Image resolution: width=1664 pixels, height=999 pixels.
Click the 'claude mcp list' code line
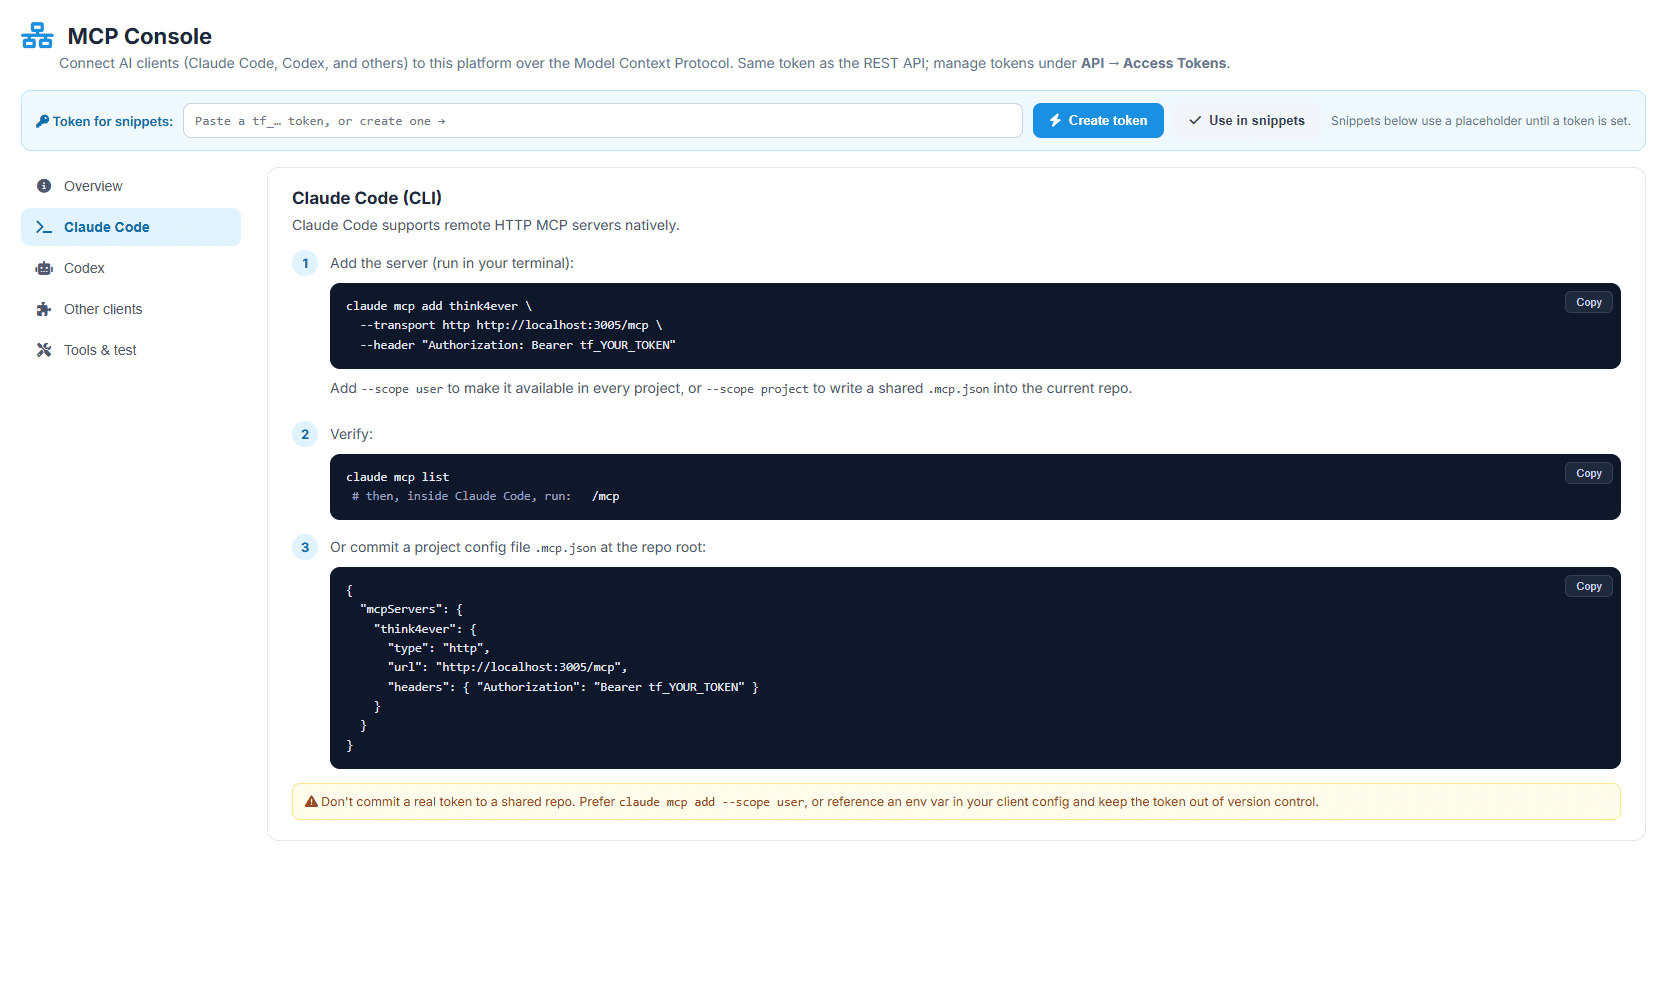(x=398, y=477)
